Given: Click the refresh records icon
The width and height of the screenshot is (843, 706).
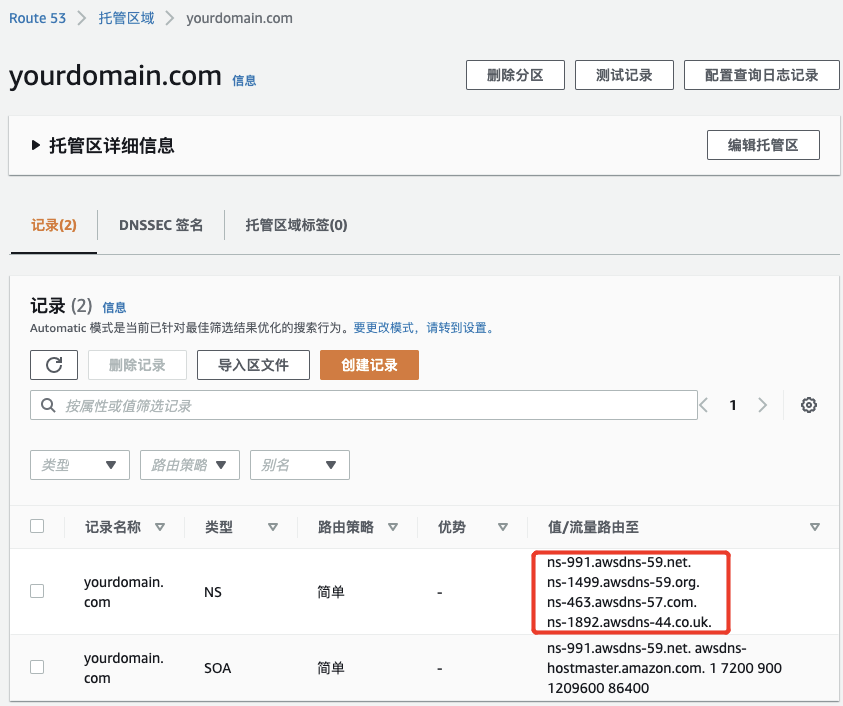Looking at the screenshot, I should click(54, 365).
